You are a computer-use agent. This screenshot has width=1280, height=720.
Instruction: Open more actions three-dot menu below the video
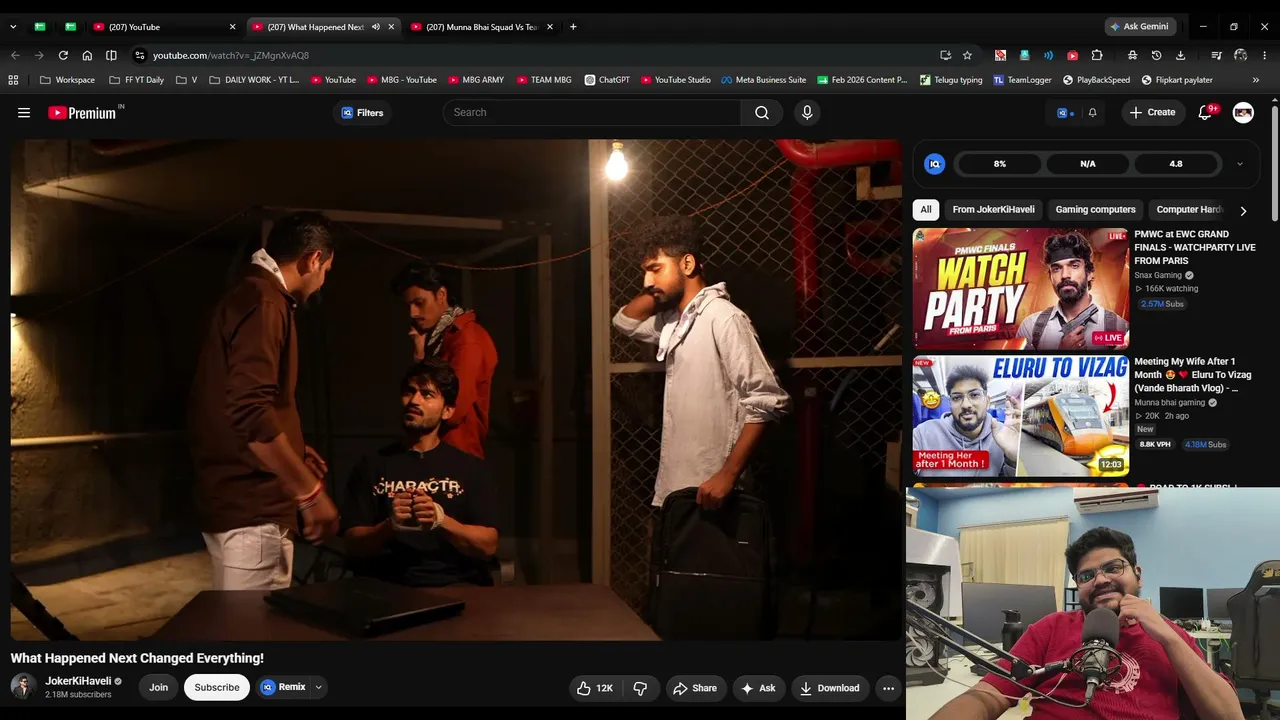(888, 688)
